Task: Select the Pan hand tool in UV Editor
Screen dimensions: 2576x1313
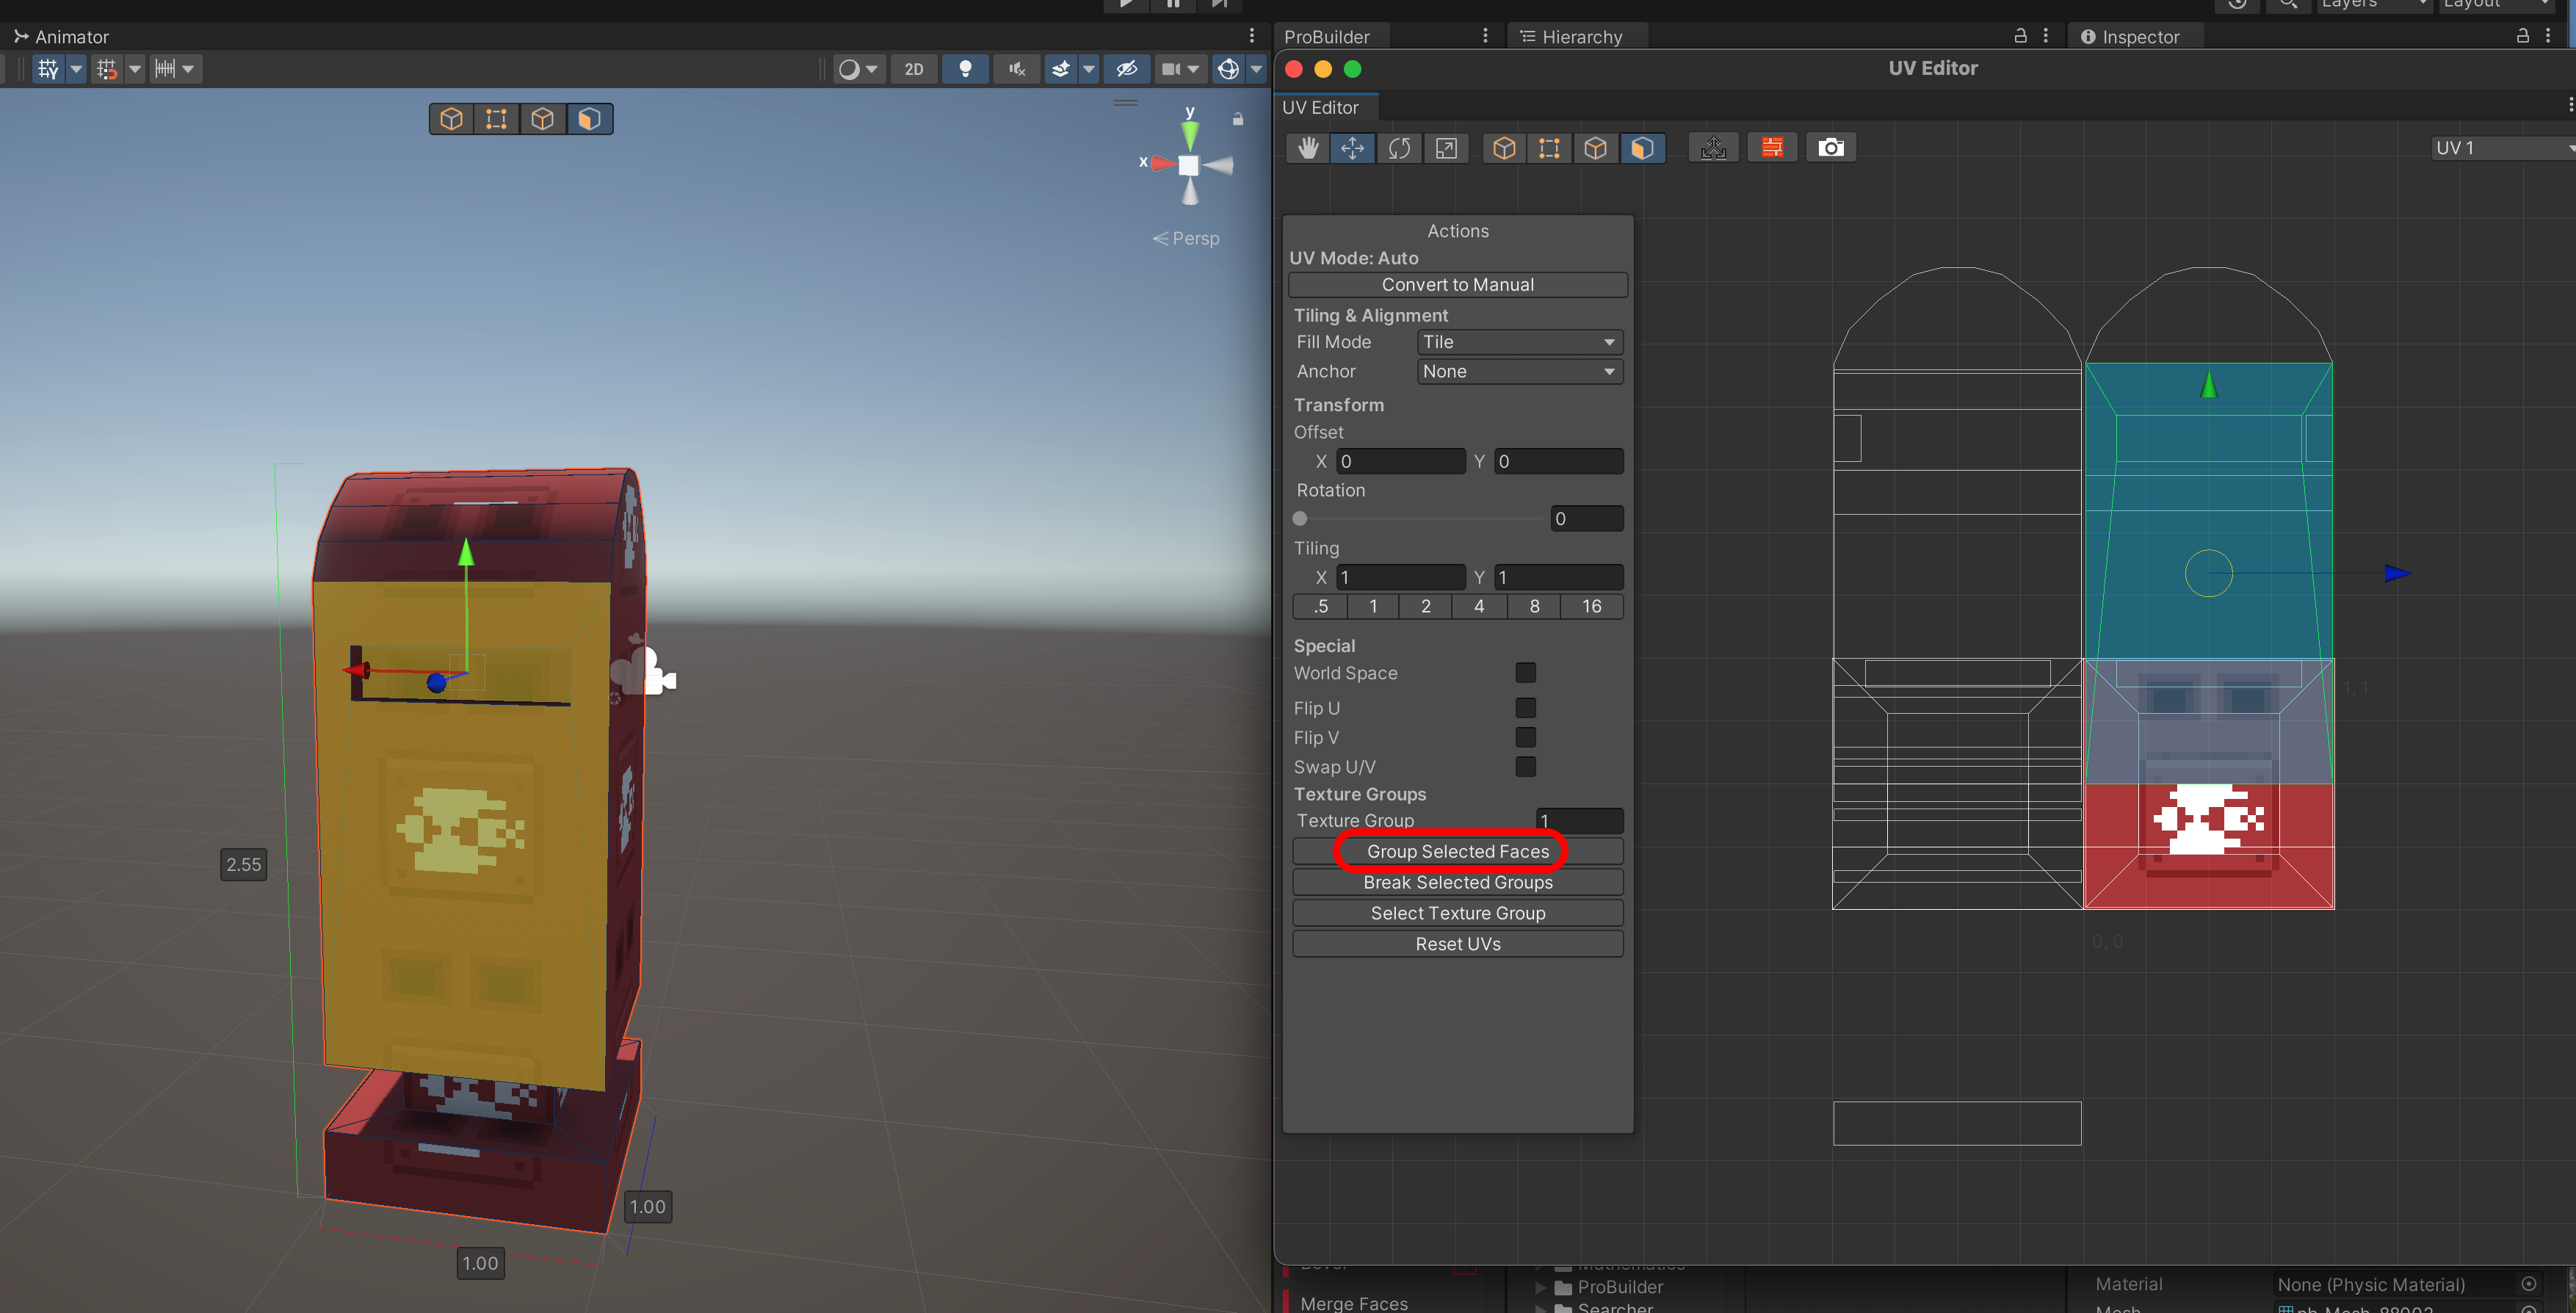Action: point(1308,148)
